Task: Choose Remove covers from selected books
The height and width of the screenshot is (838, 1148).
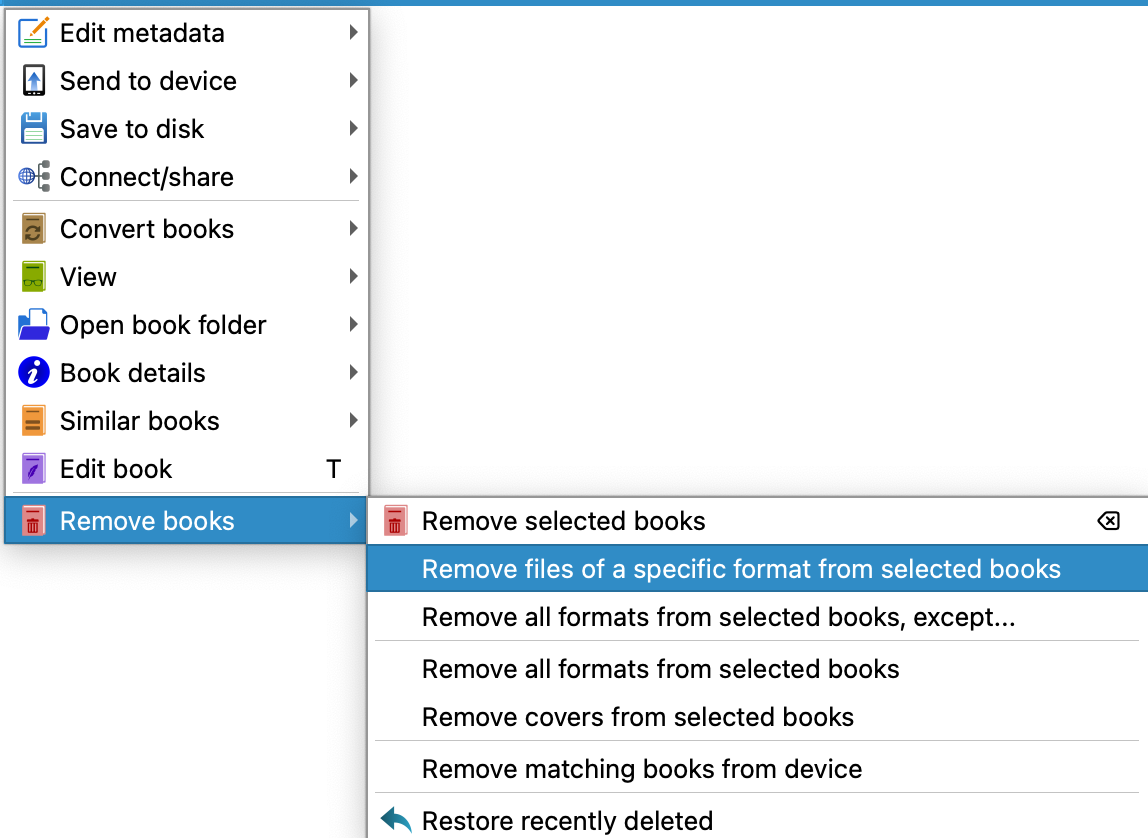Action: click(x=638, y=717)
